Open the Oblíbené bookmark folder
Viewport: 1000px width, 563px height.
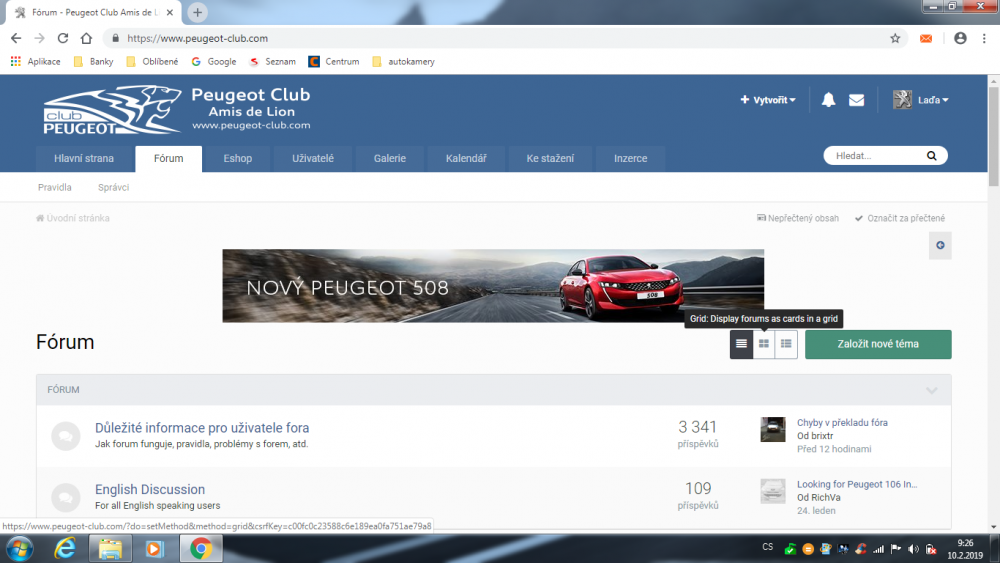click(x=152, y=61)
